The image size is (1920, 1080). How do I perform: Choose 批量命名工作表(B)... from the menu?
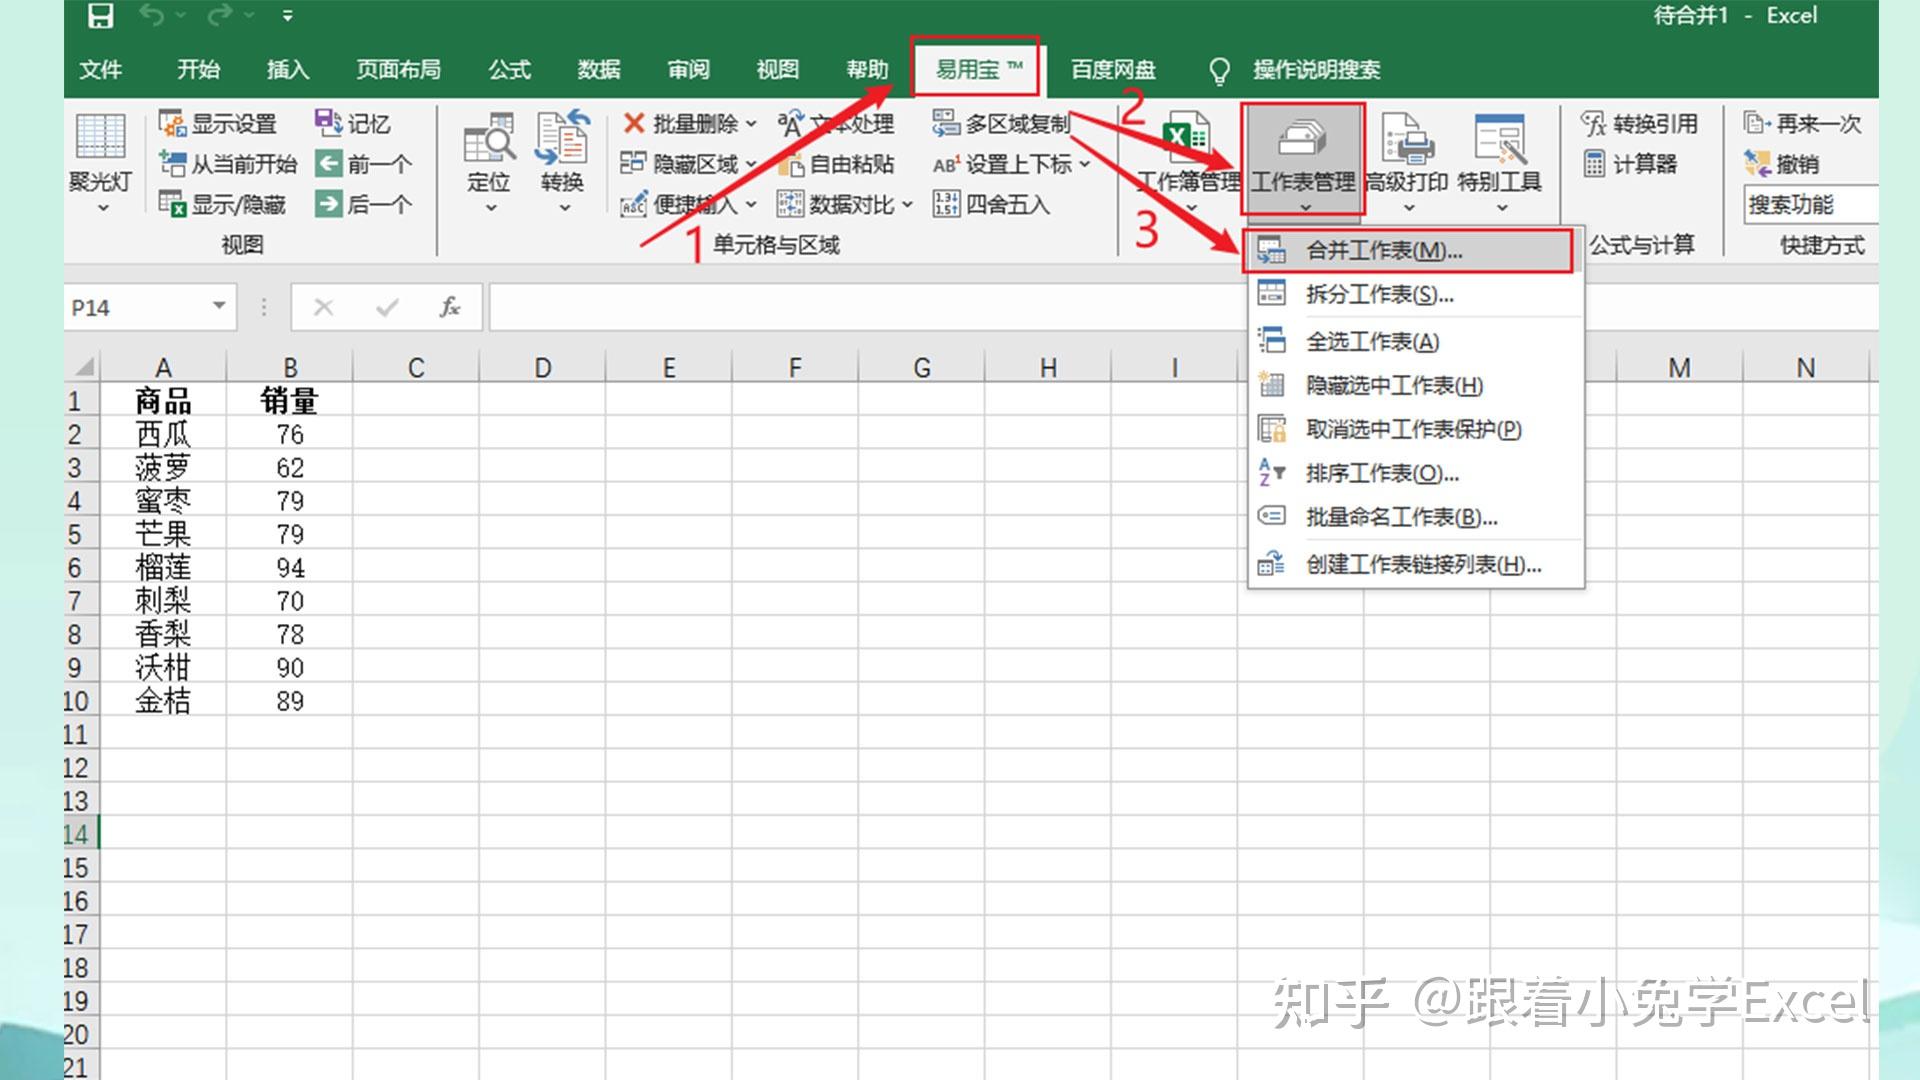coord(1416,517)
